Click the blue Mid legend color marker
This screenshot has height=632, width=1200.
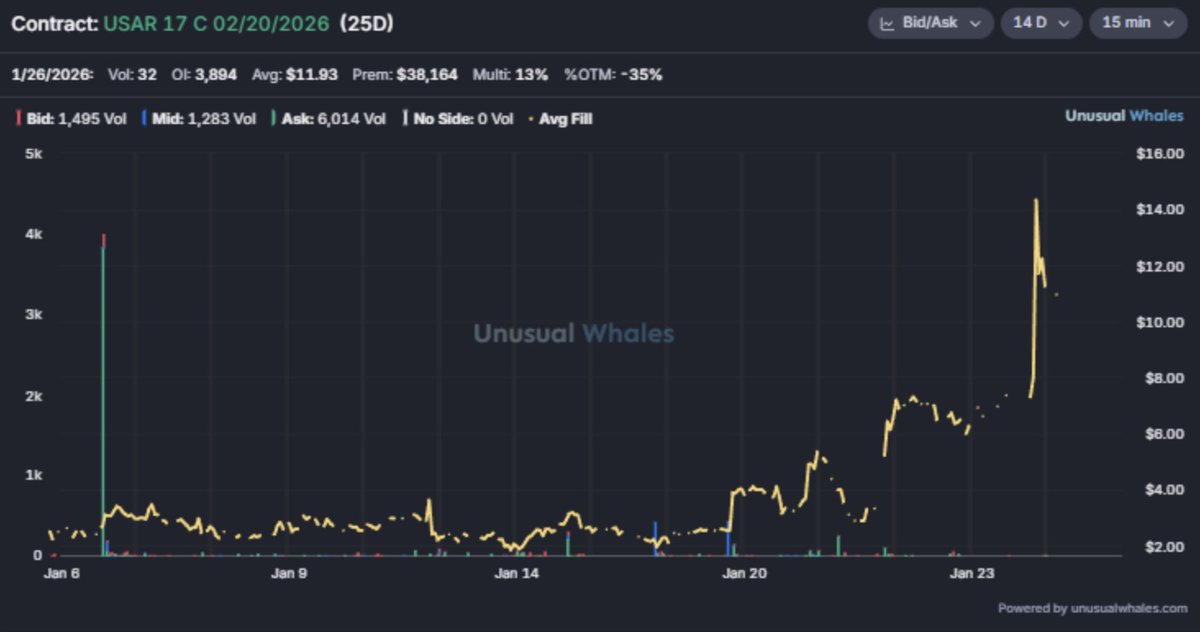tap(145, 119)
